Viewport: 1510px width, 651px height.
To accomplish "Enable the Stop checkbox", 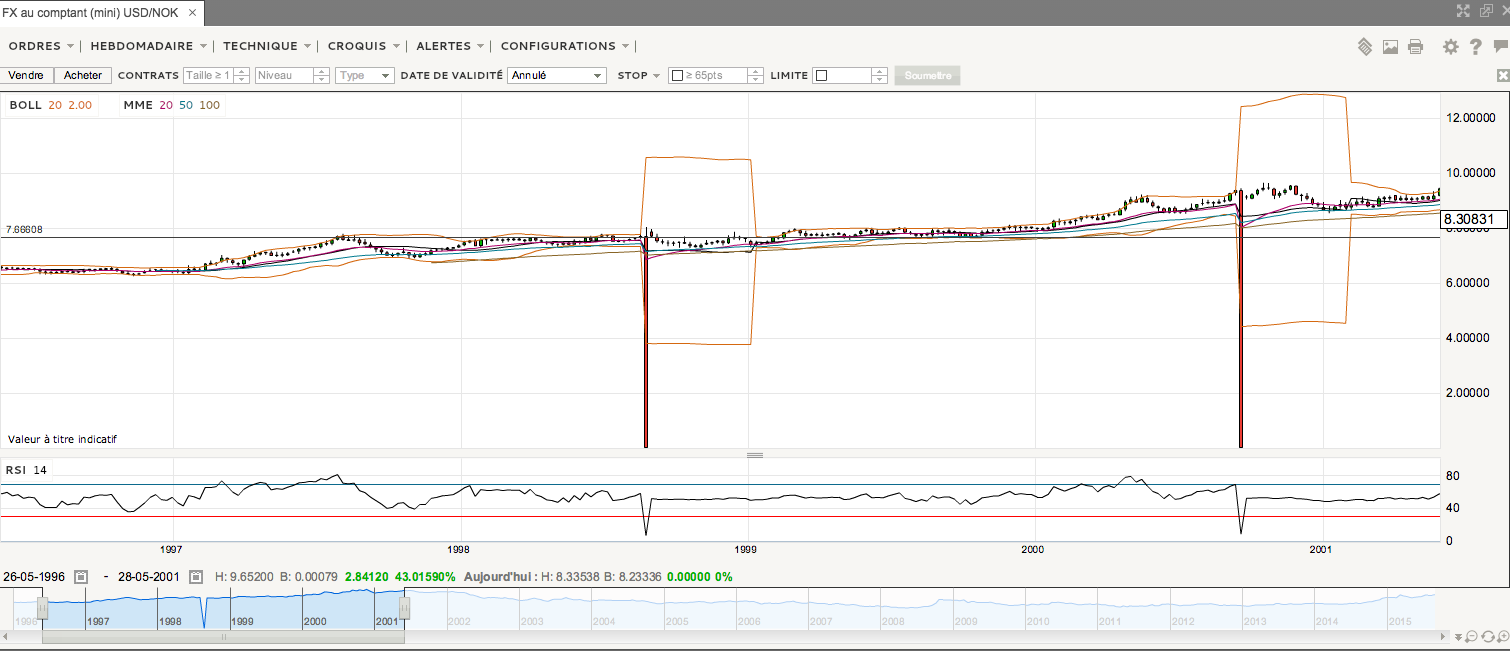I will click(677, 76).
